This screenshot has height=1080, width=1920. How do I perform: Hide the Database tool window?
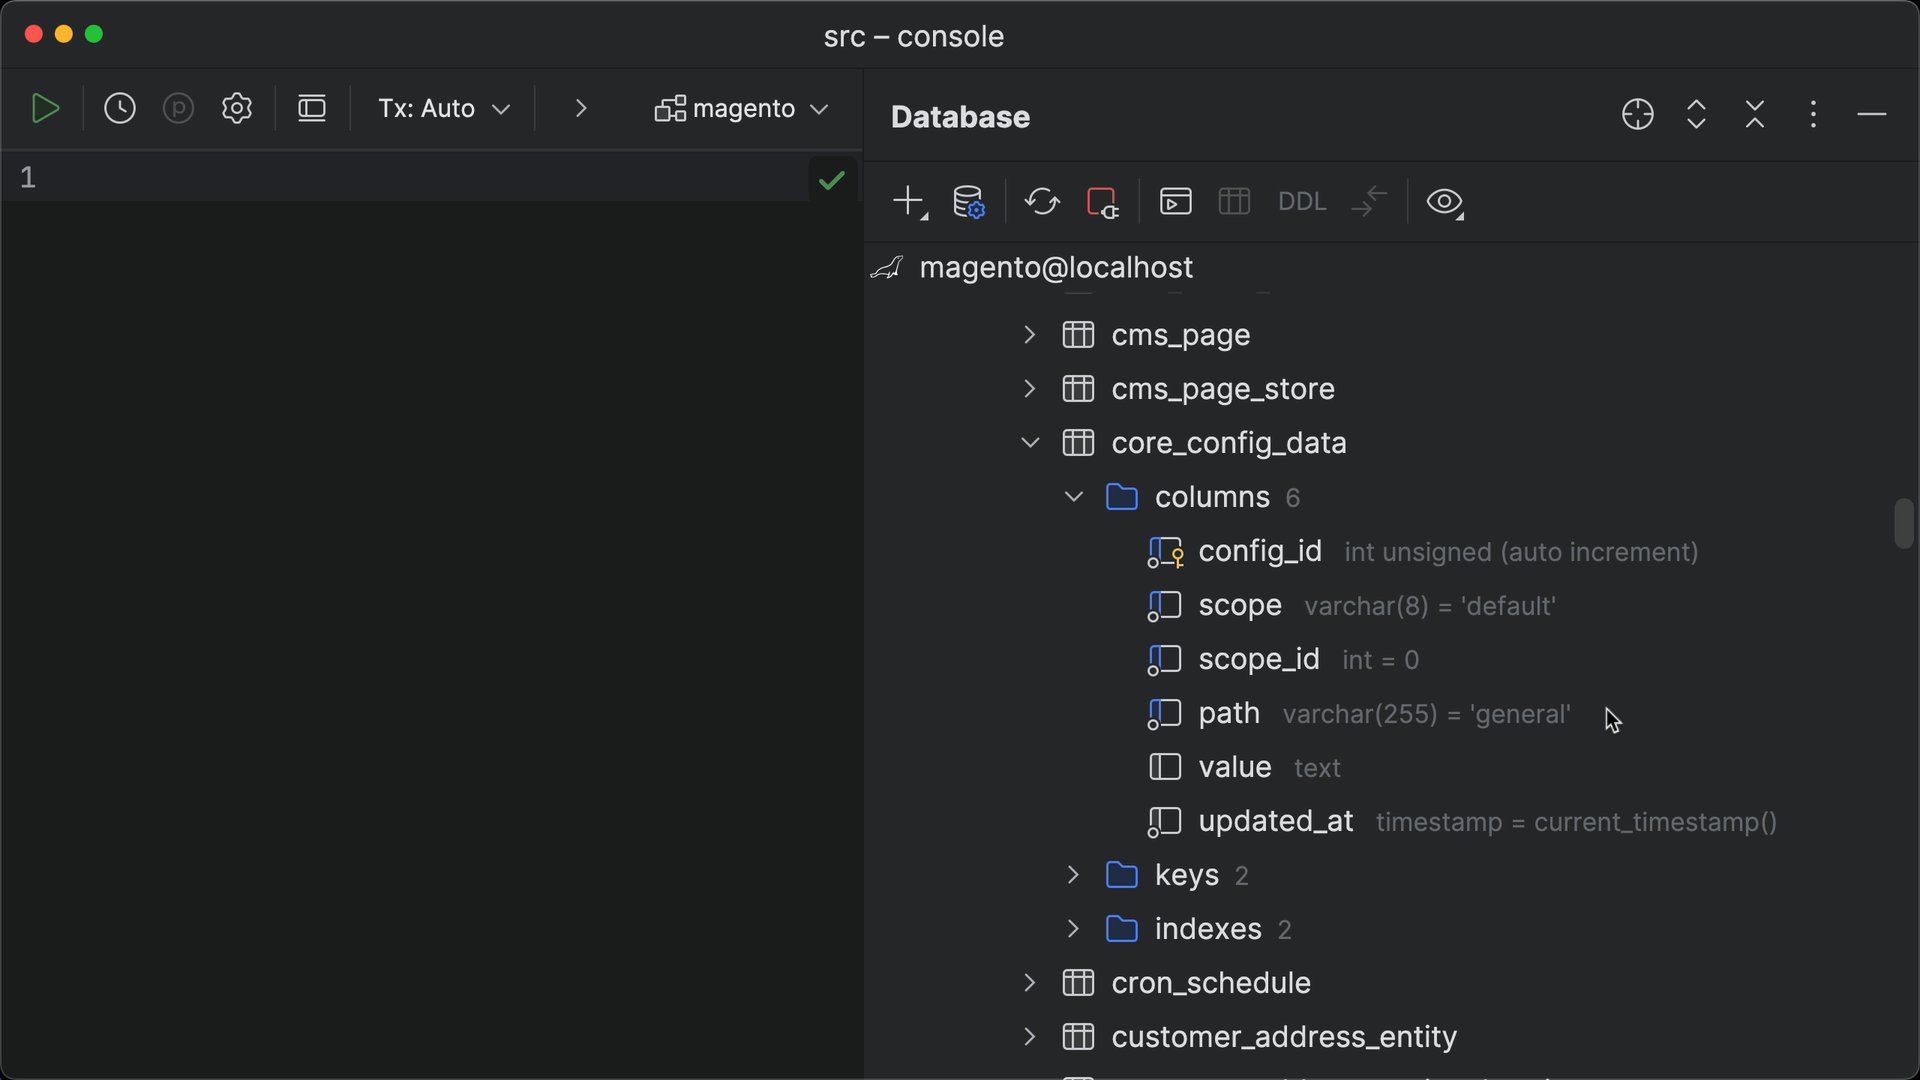point(1872,115)
